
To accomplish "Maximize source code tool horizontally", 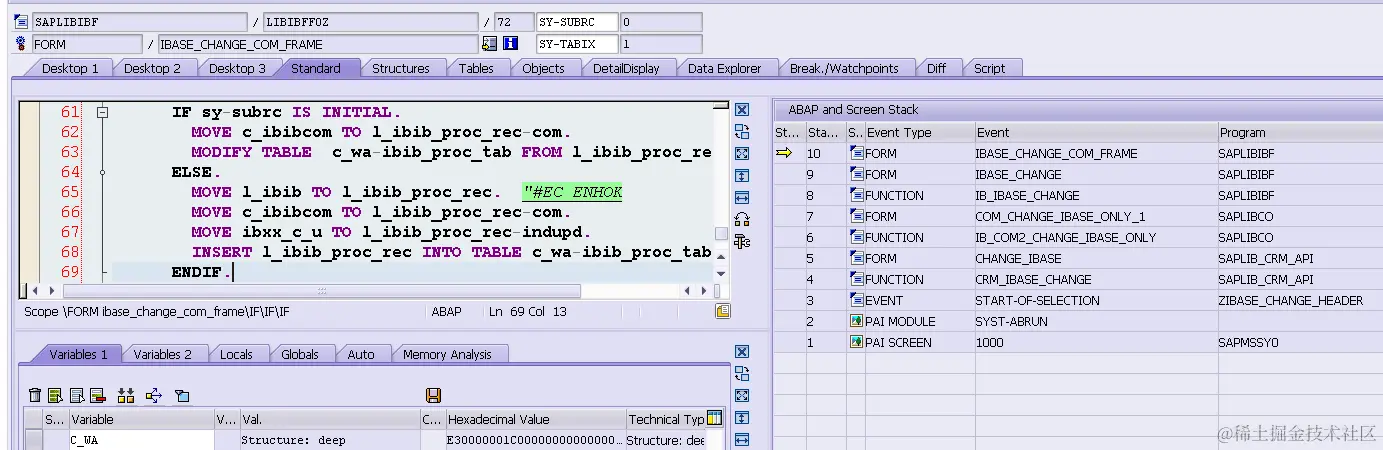I will (742, 197).
